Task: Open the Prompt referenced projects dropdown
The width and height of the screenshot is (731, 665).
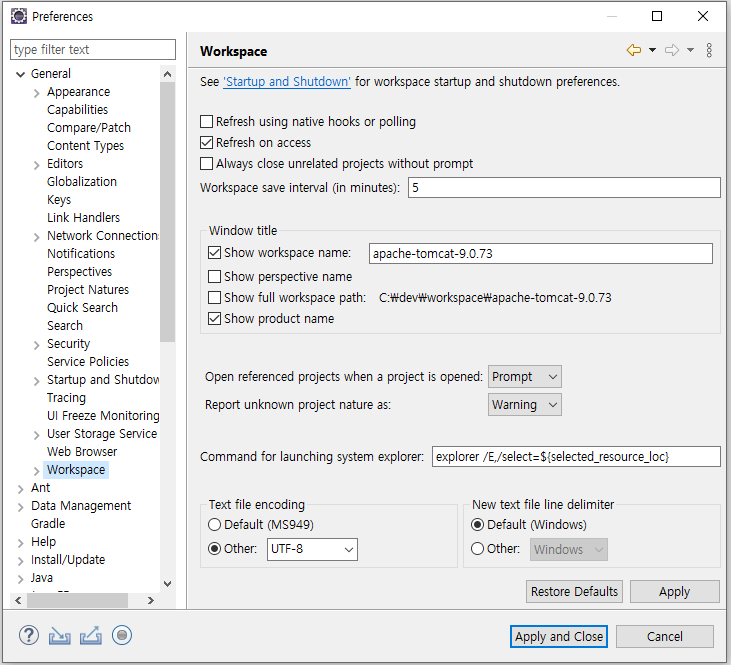Action: coord(524,376)
